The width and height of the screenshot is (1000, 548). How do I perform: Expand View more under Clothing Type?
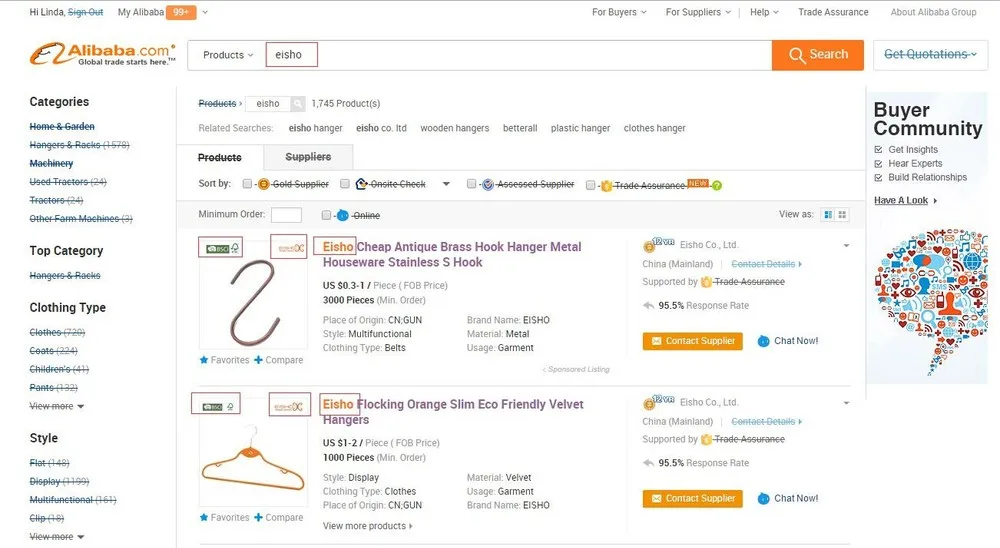click(x=57, y=406)
